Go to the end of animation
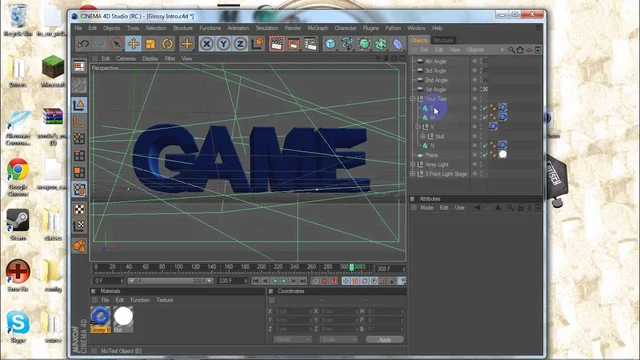 (x=302, y=281)
